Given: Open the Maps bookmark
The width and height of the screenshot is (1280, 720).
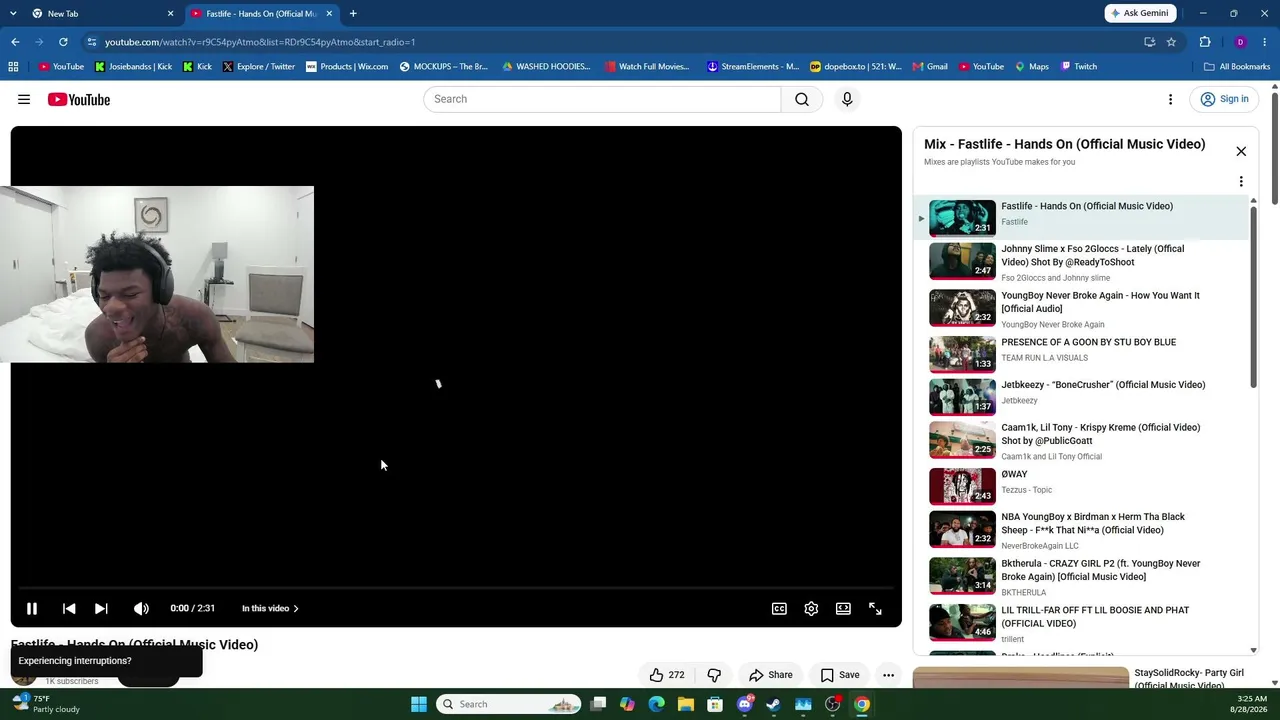Looking at the screenshot, I should 1032,67.
